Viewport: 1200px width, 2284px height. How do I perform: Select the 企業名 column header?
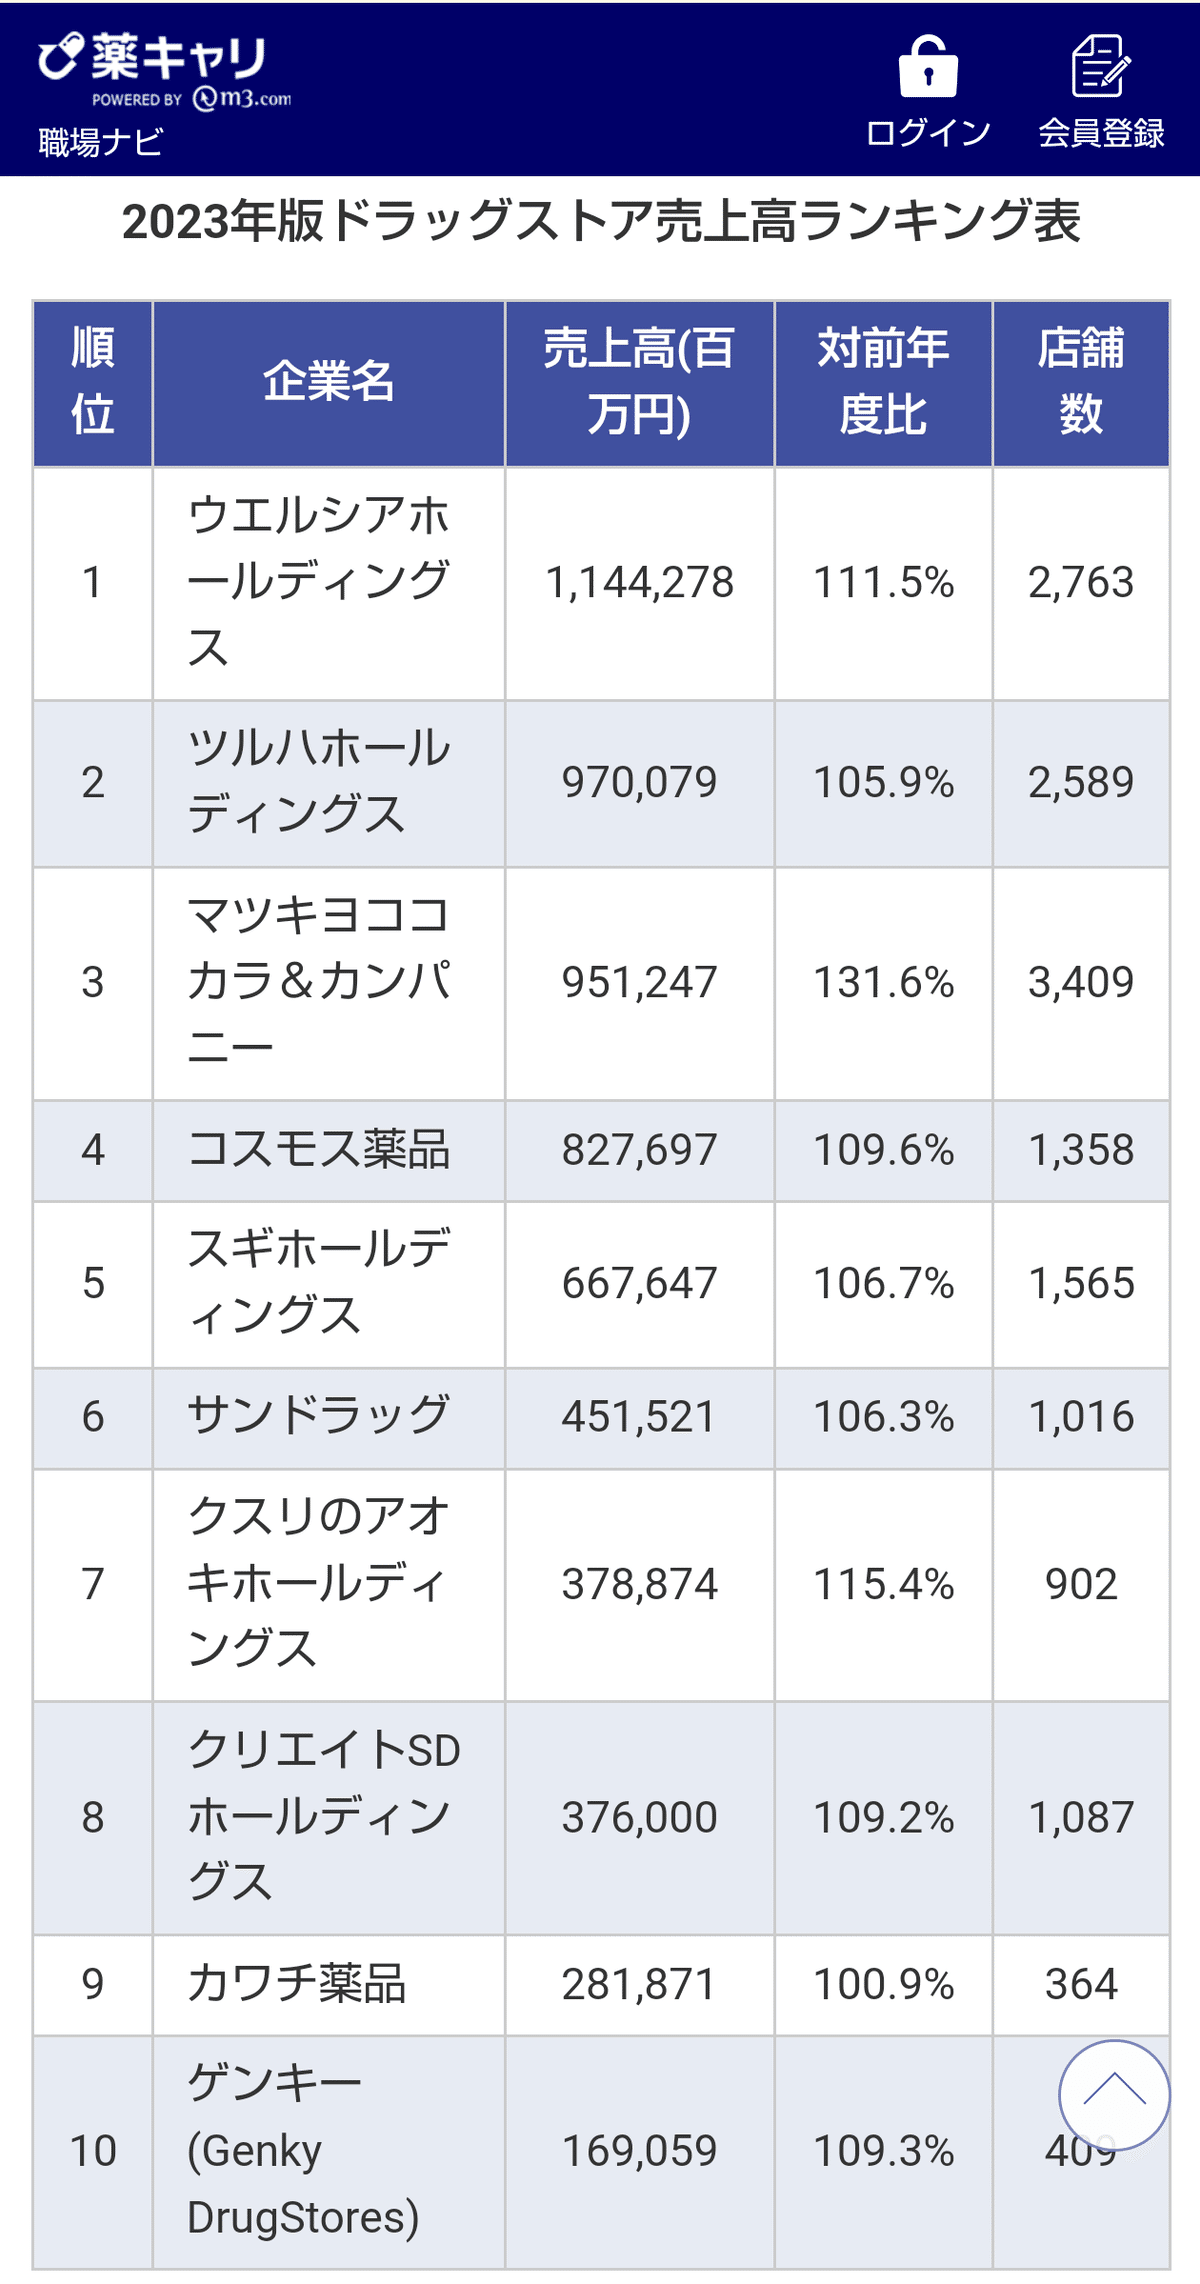(330, 380)
